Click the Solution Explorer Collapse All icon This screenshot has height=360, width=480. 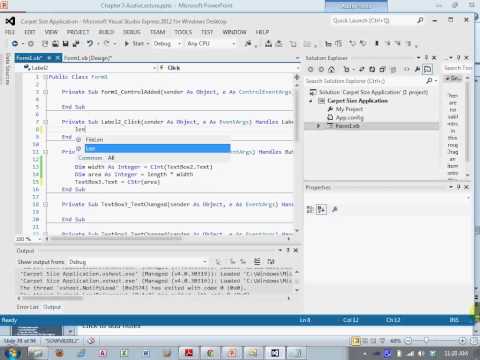pos(382,69)
